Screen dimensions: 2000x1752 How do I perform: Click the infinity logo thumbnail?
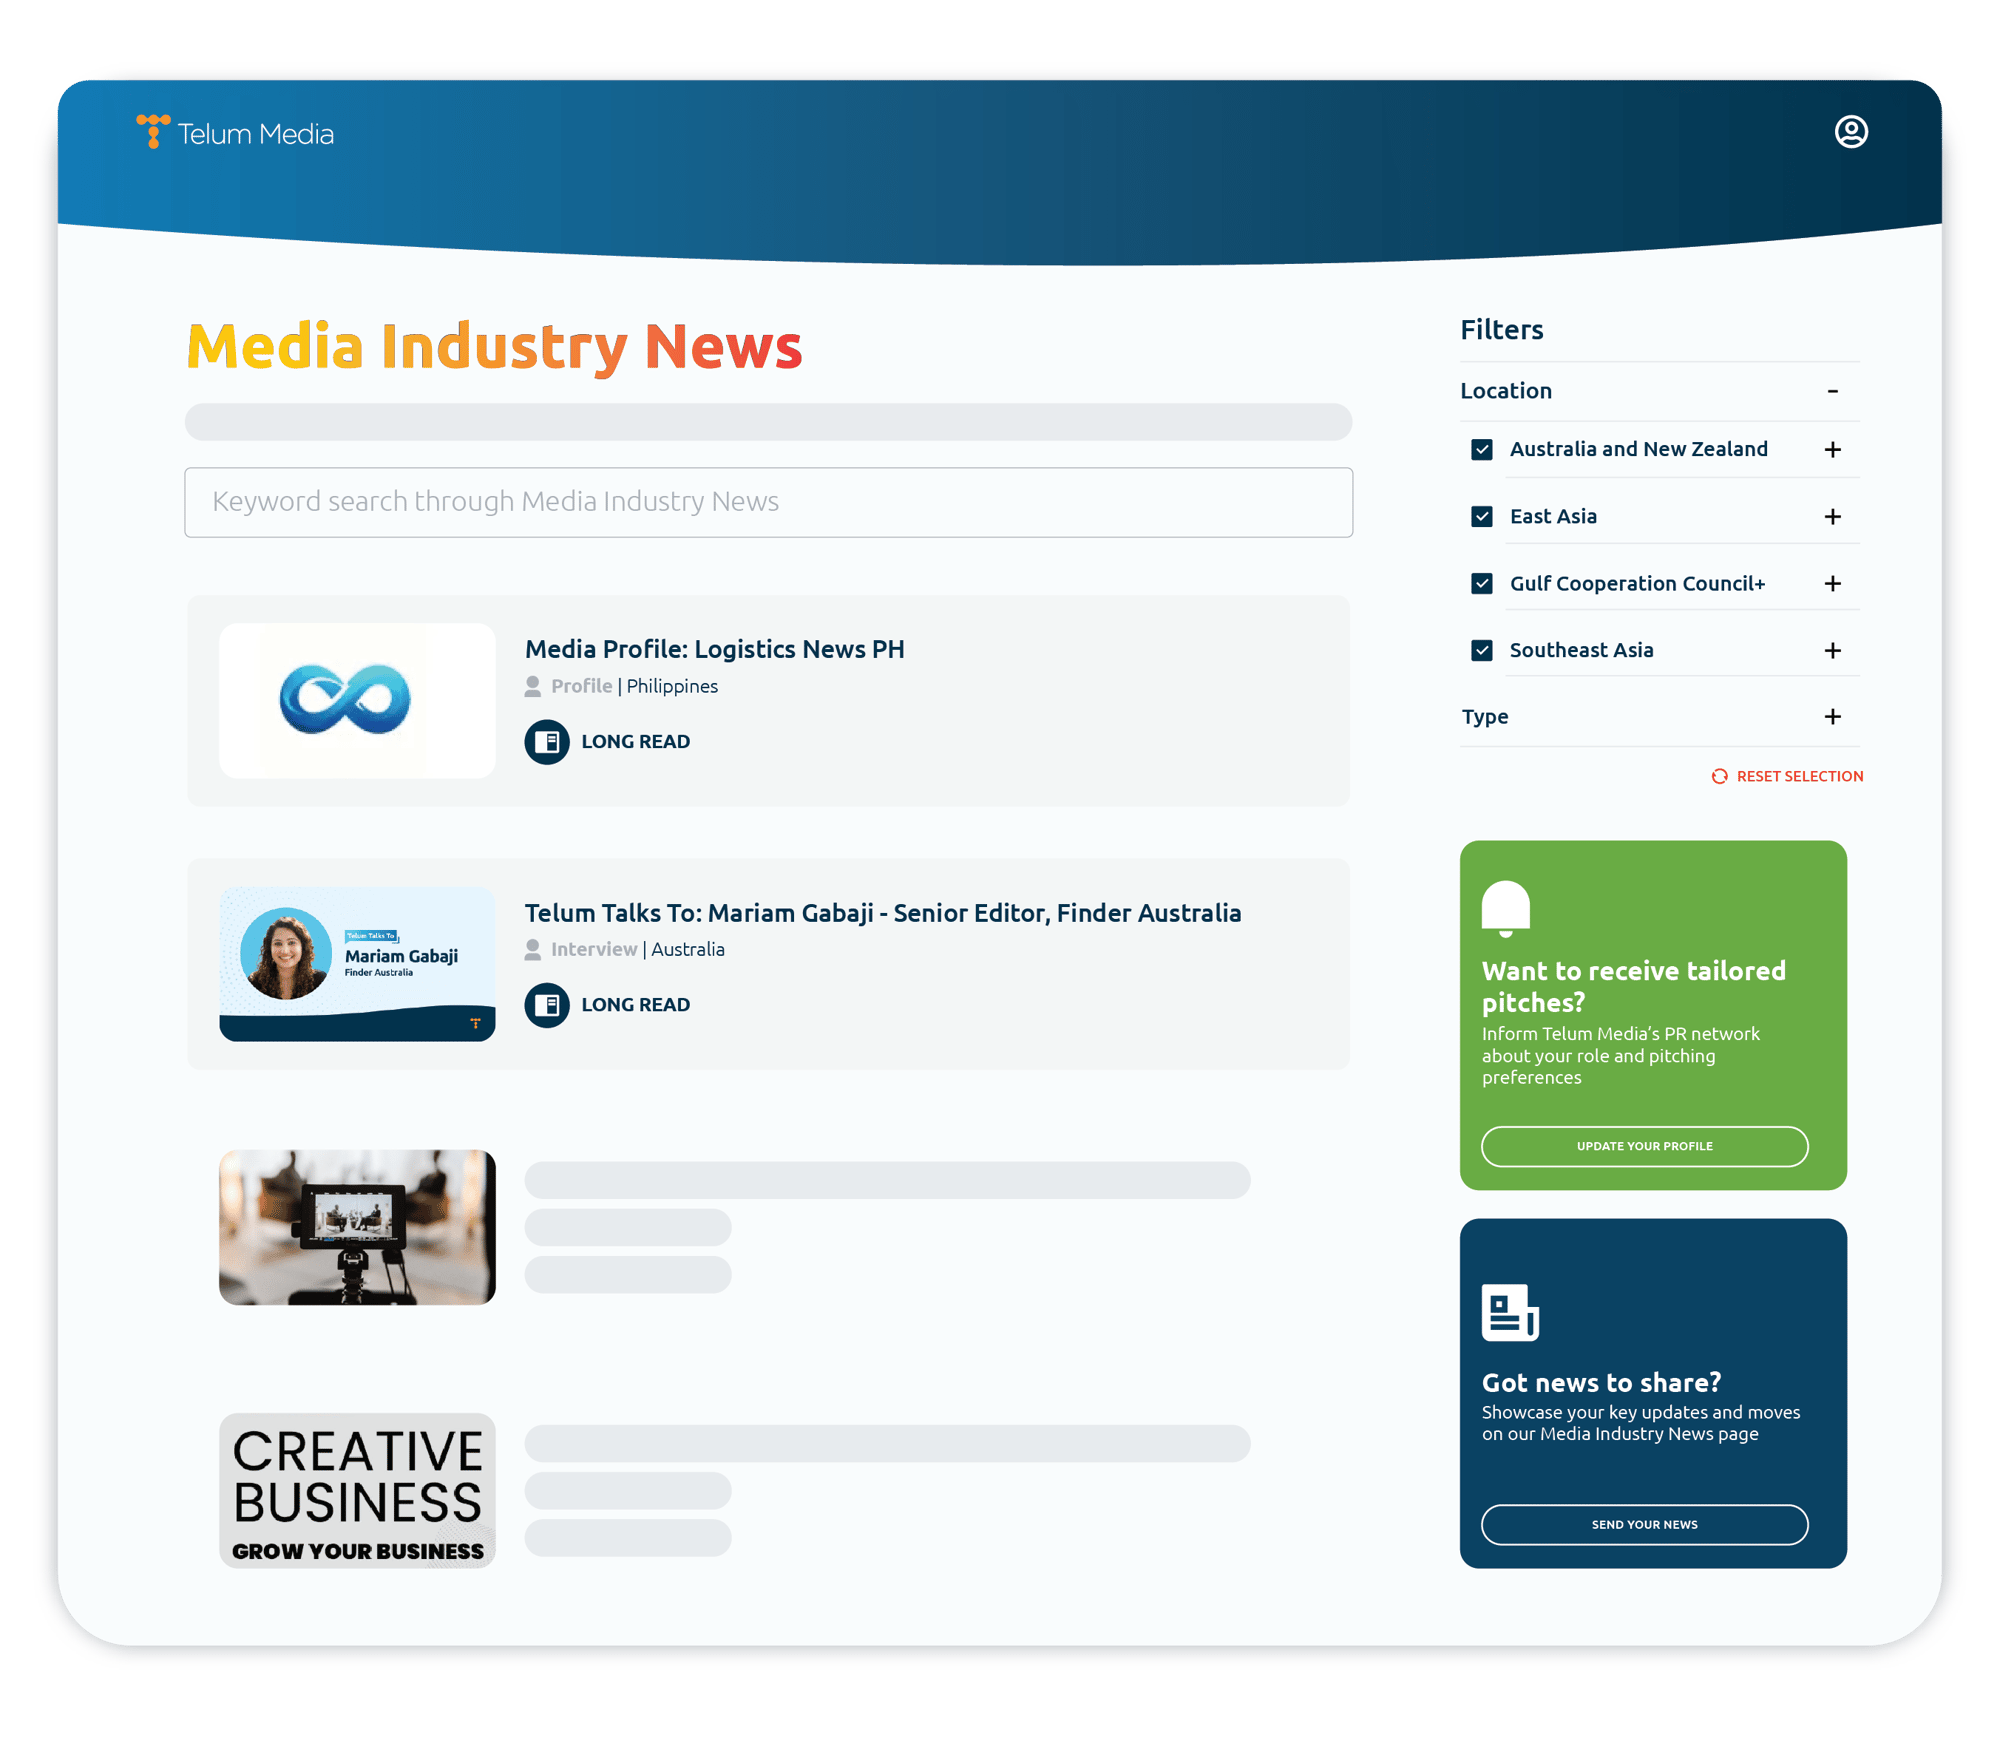[357, 700]
